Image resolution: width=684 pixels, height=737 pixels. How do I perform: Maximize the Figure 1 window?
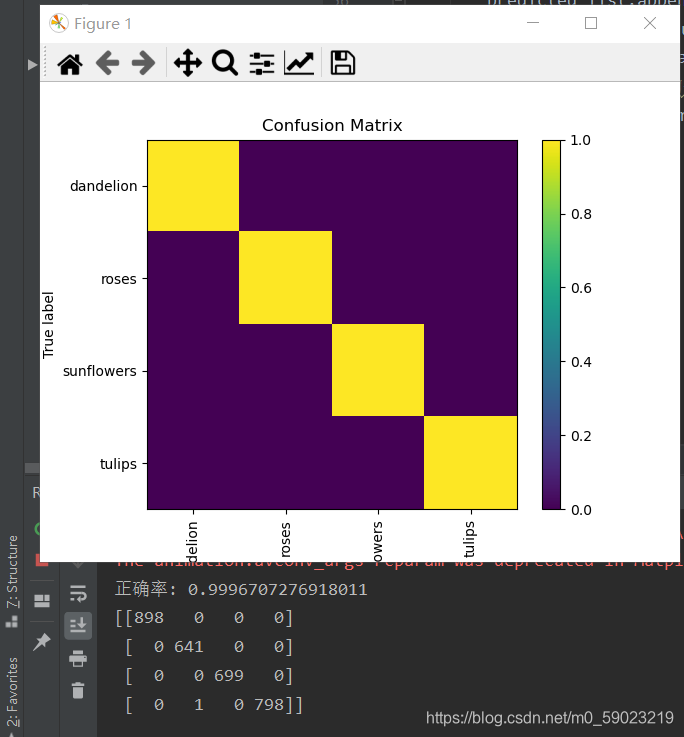[x=591, y=23]
